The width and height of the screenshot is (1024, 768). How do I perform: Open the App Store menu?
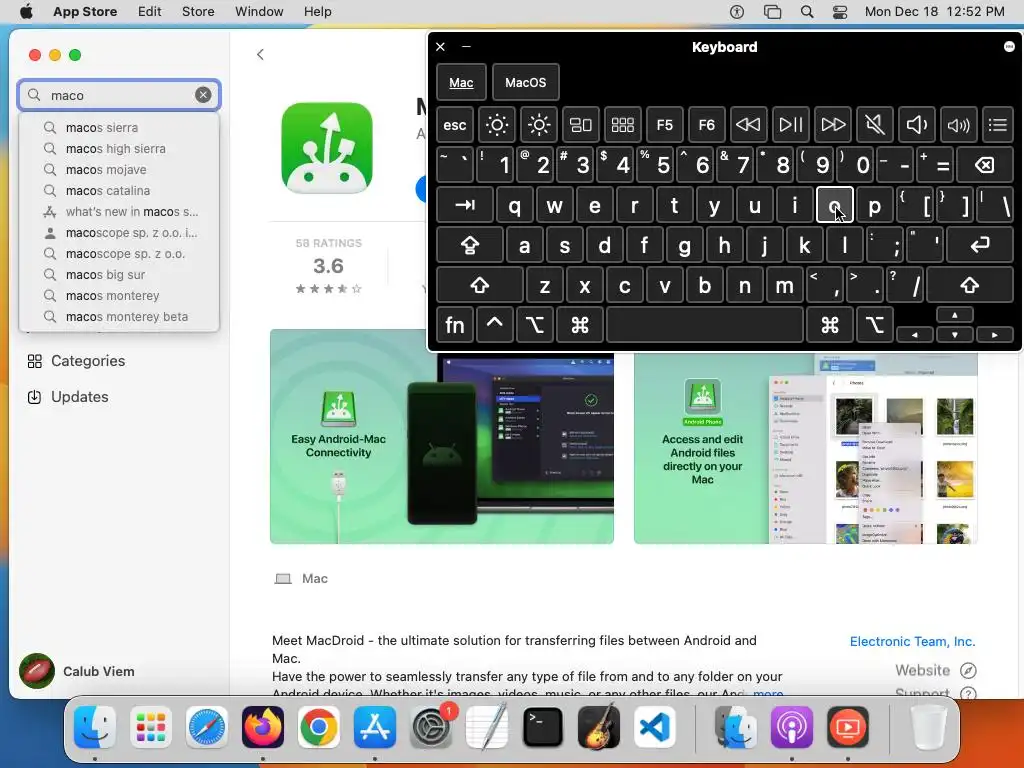point(85,11)
